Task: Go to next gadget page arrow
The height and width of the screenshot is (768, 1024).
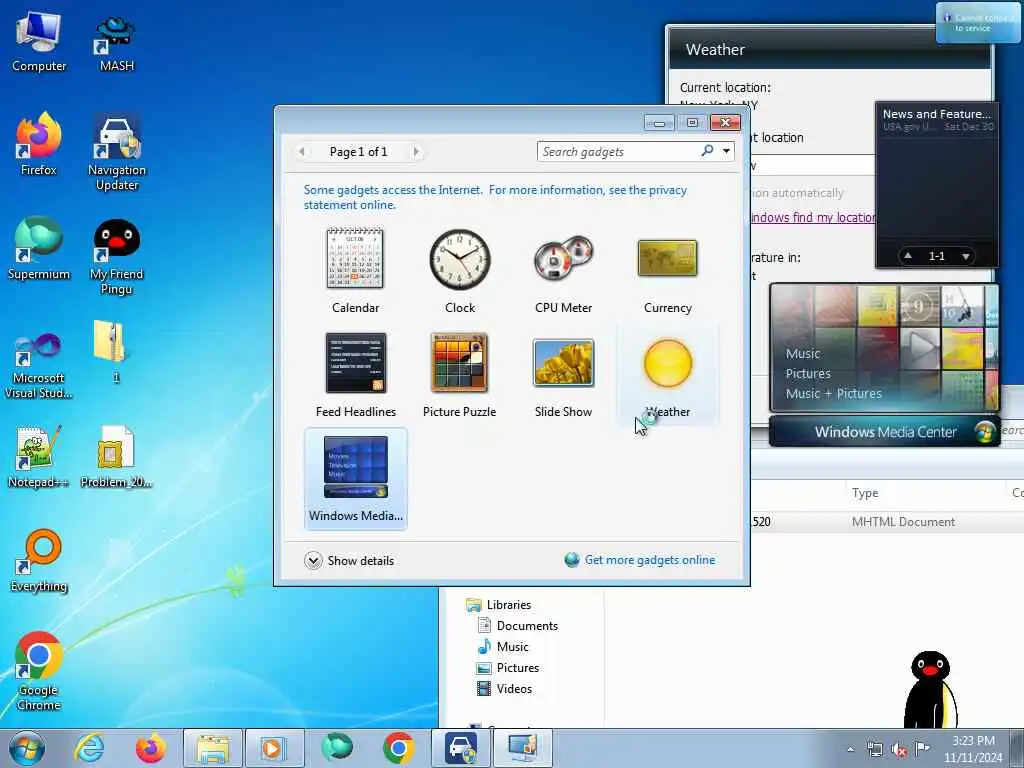Action: pyautogui.click(x=415, y=152)
